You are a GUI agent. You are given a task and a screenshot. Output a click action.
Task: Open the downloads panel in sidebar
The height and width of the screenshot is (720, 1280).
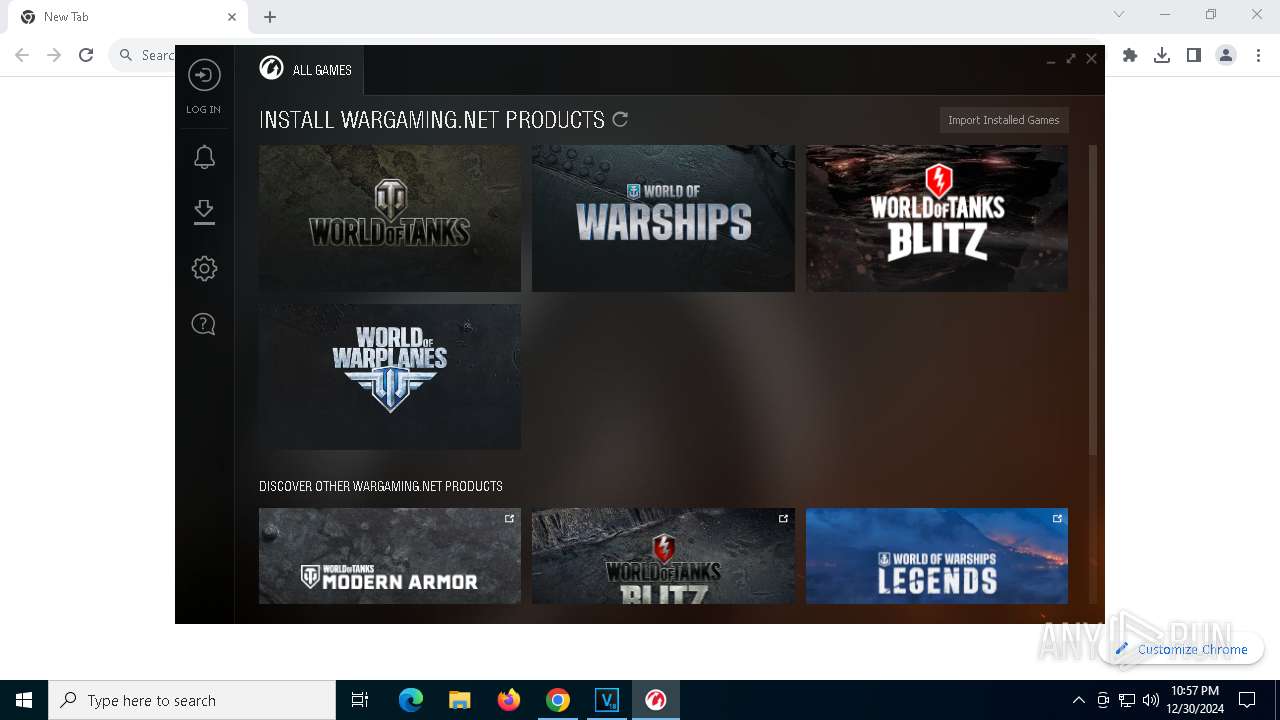click(204, 212)
